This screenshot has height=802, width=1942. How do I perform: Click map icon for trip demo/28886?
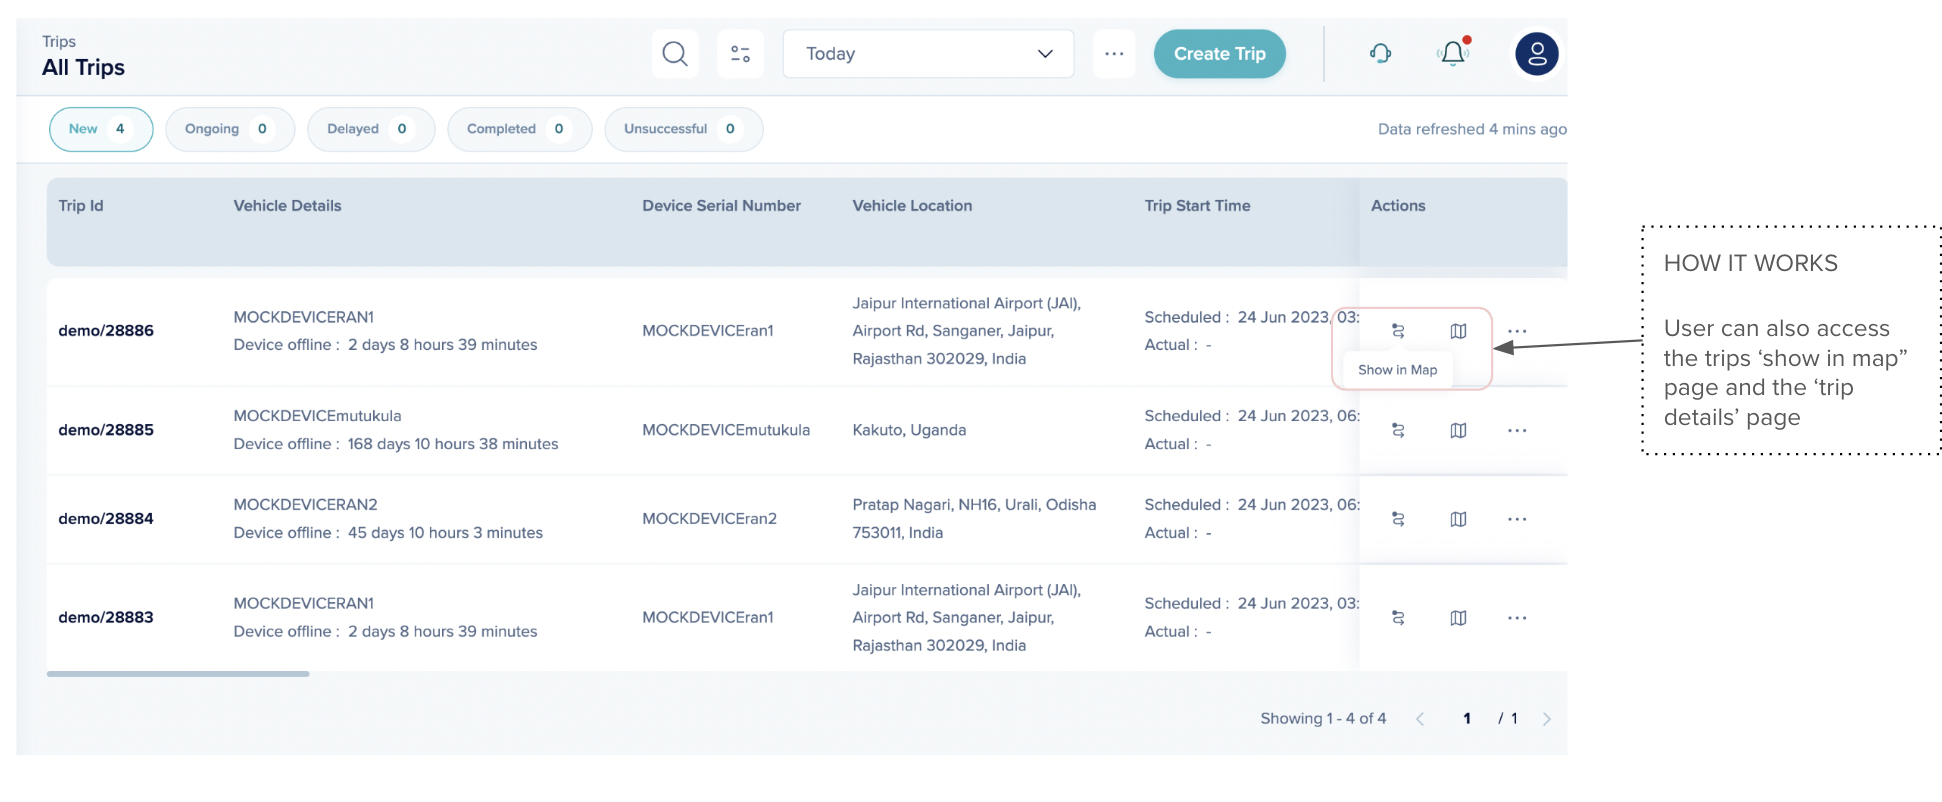point(1458,331)
